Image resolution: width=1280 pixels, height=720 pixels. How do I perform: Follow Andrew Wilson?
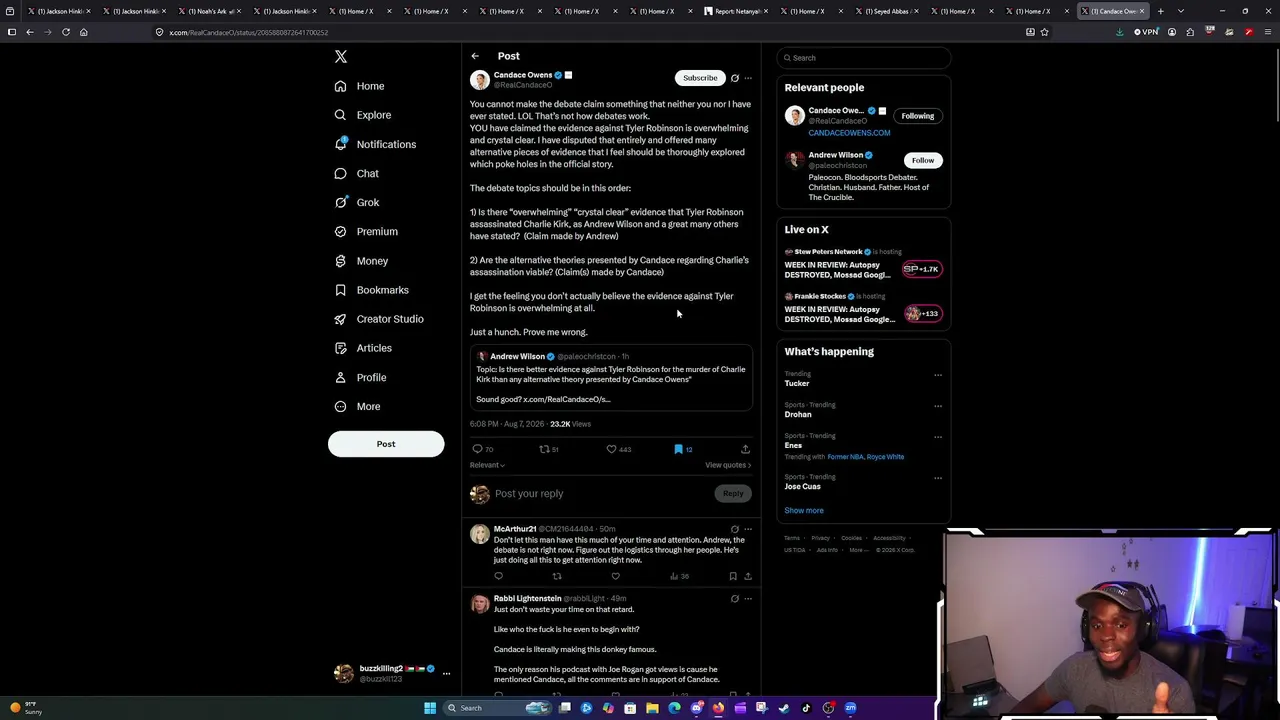point(922,160)
